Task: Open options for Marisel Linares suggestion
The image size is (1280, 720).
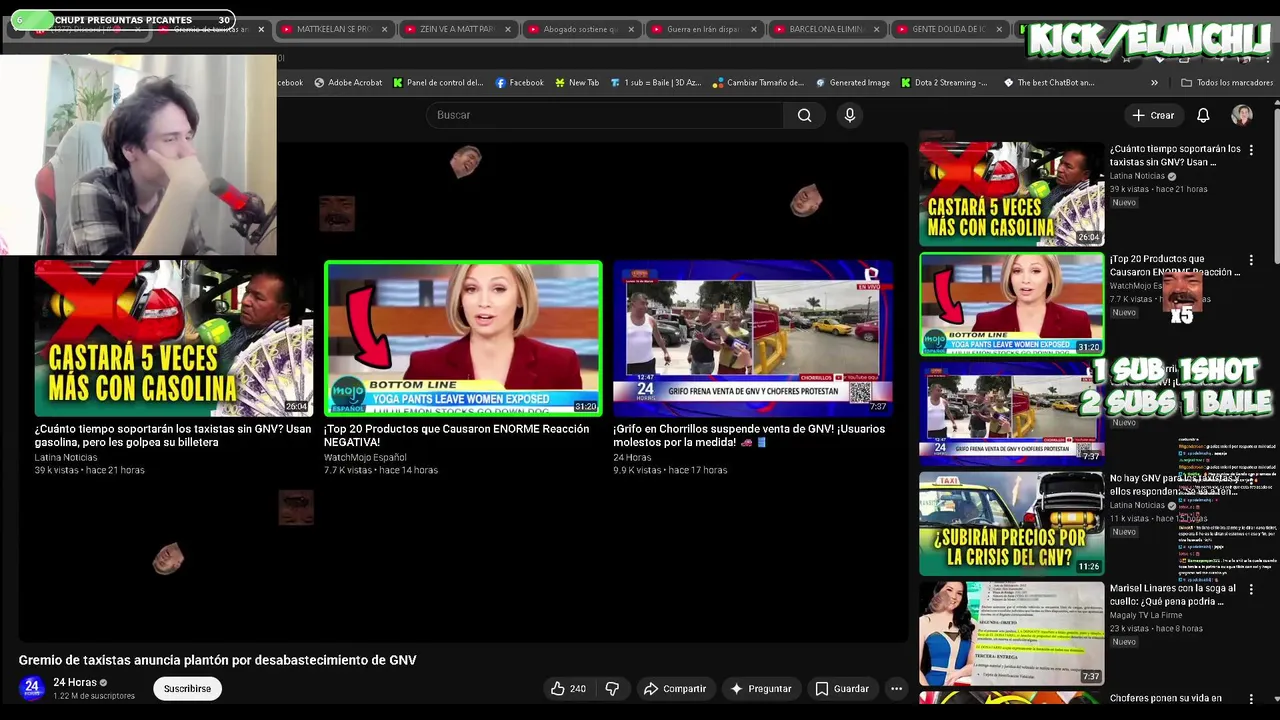Action: [1251, 590]
